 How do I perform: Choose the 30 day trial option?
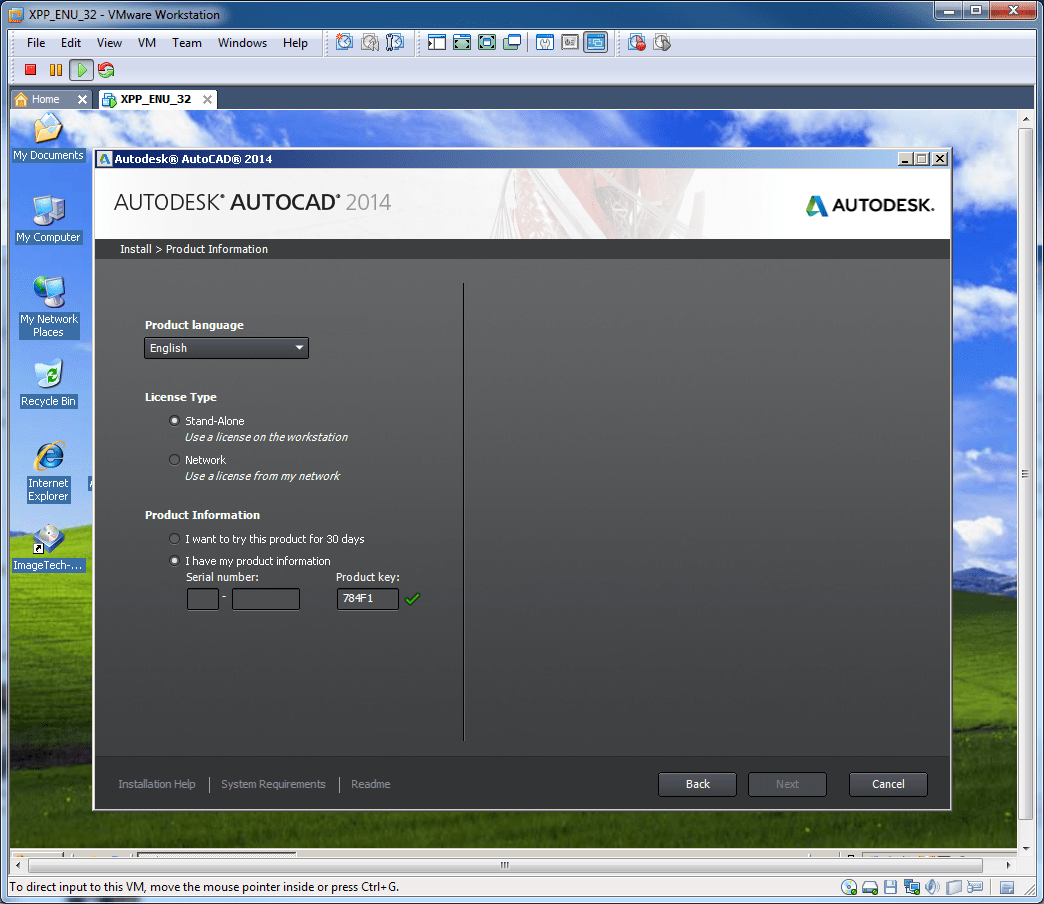tap(174, 539)
